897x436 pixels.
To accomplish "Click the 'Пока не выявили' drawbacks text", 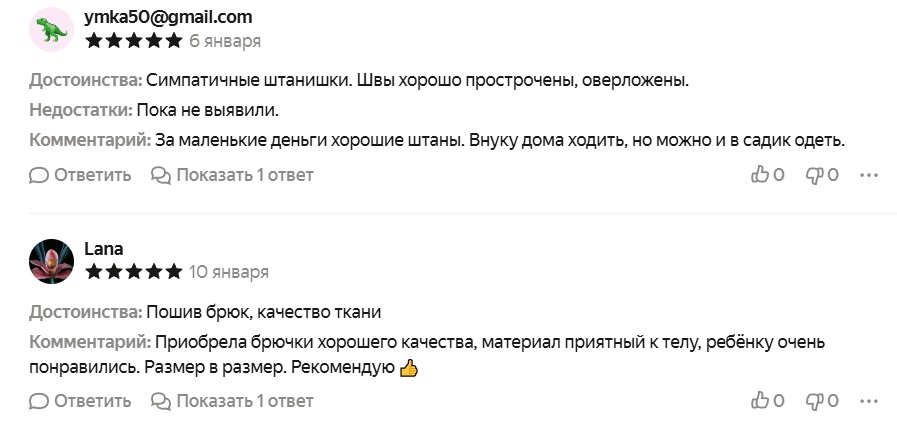I will tap(206, 110).
